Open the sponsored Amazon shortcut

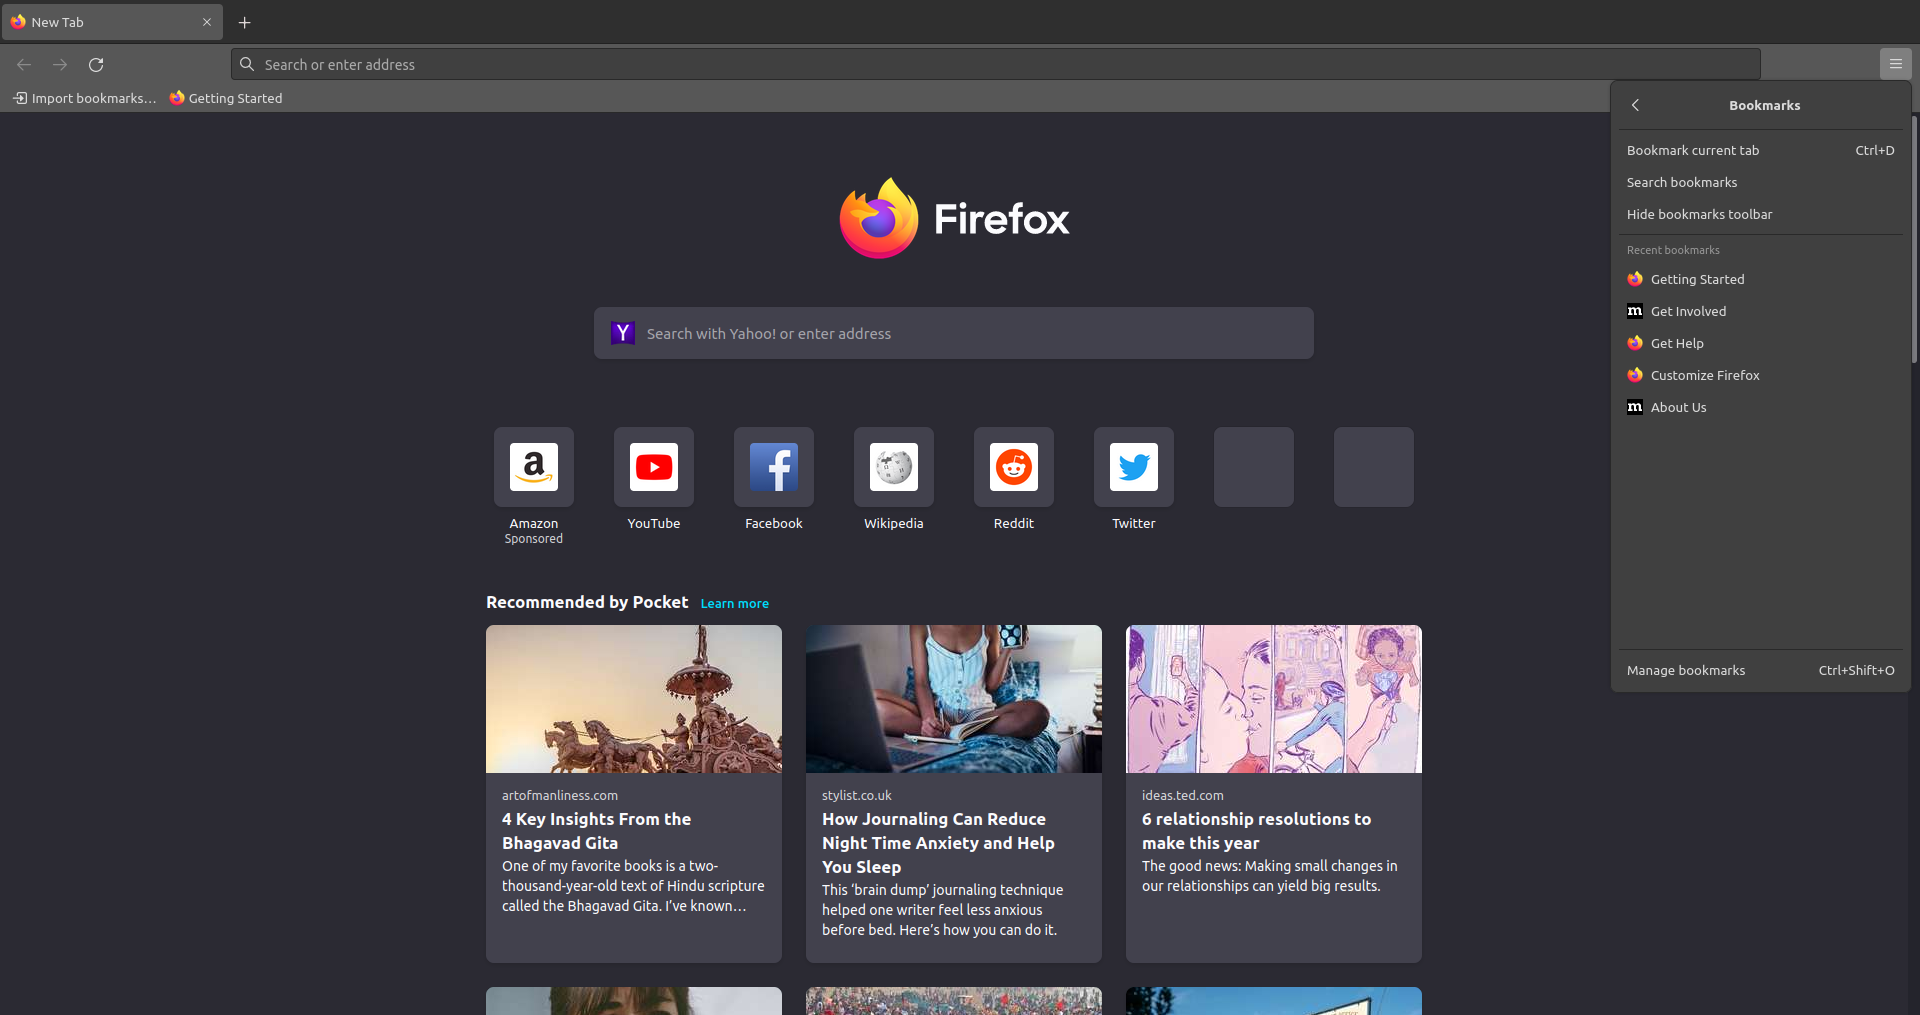point(533,467)
